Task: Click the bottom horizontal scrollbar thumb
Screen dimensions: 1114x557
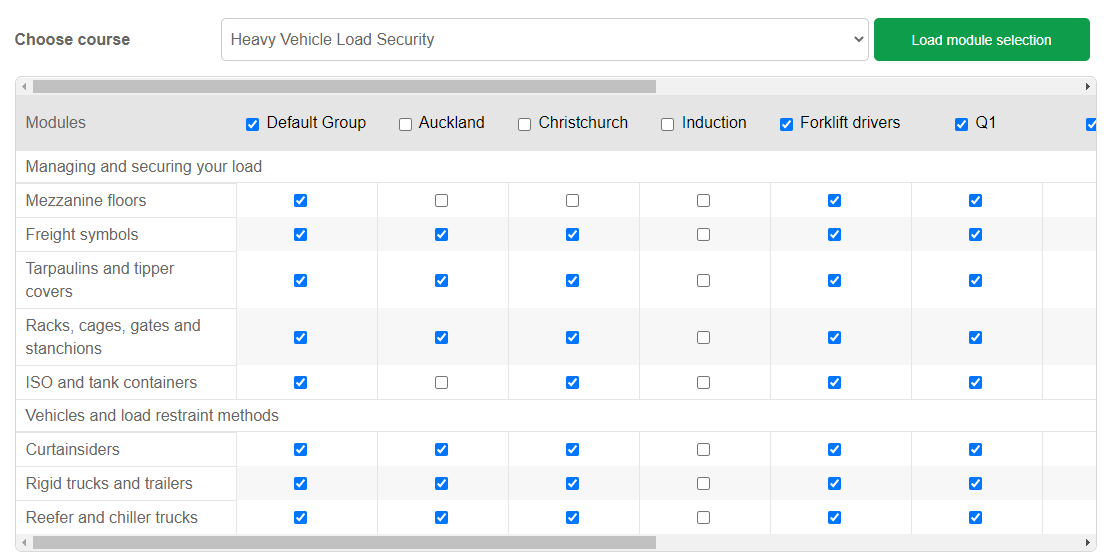Action: (344, 543)
